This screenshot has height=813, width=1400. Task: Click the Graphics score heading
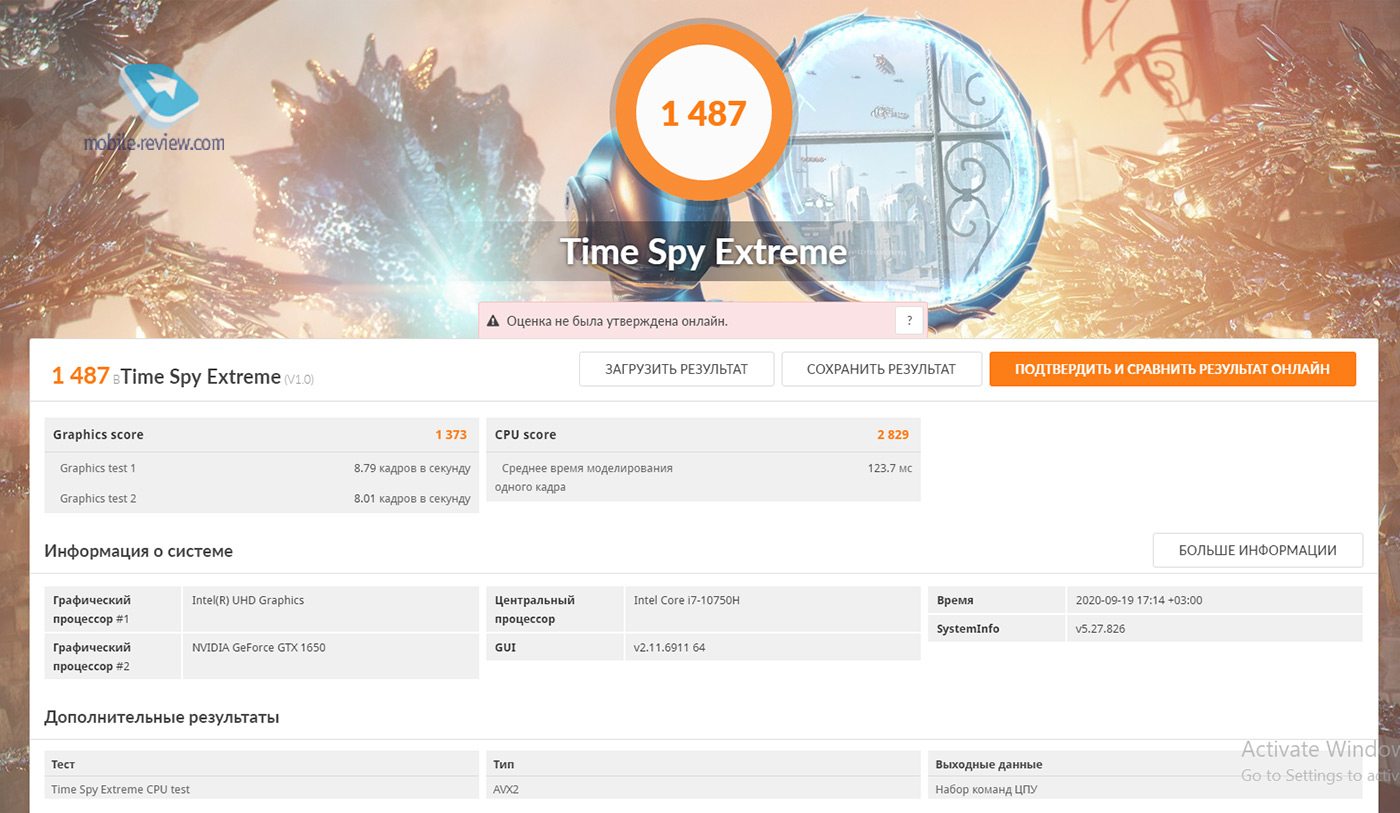(x=98, y=435)
